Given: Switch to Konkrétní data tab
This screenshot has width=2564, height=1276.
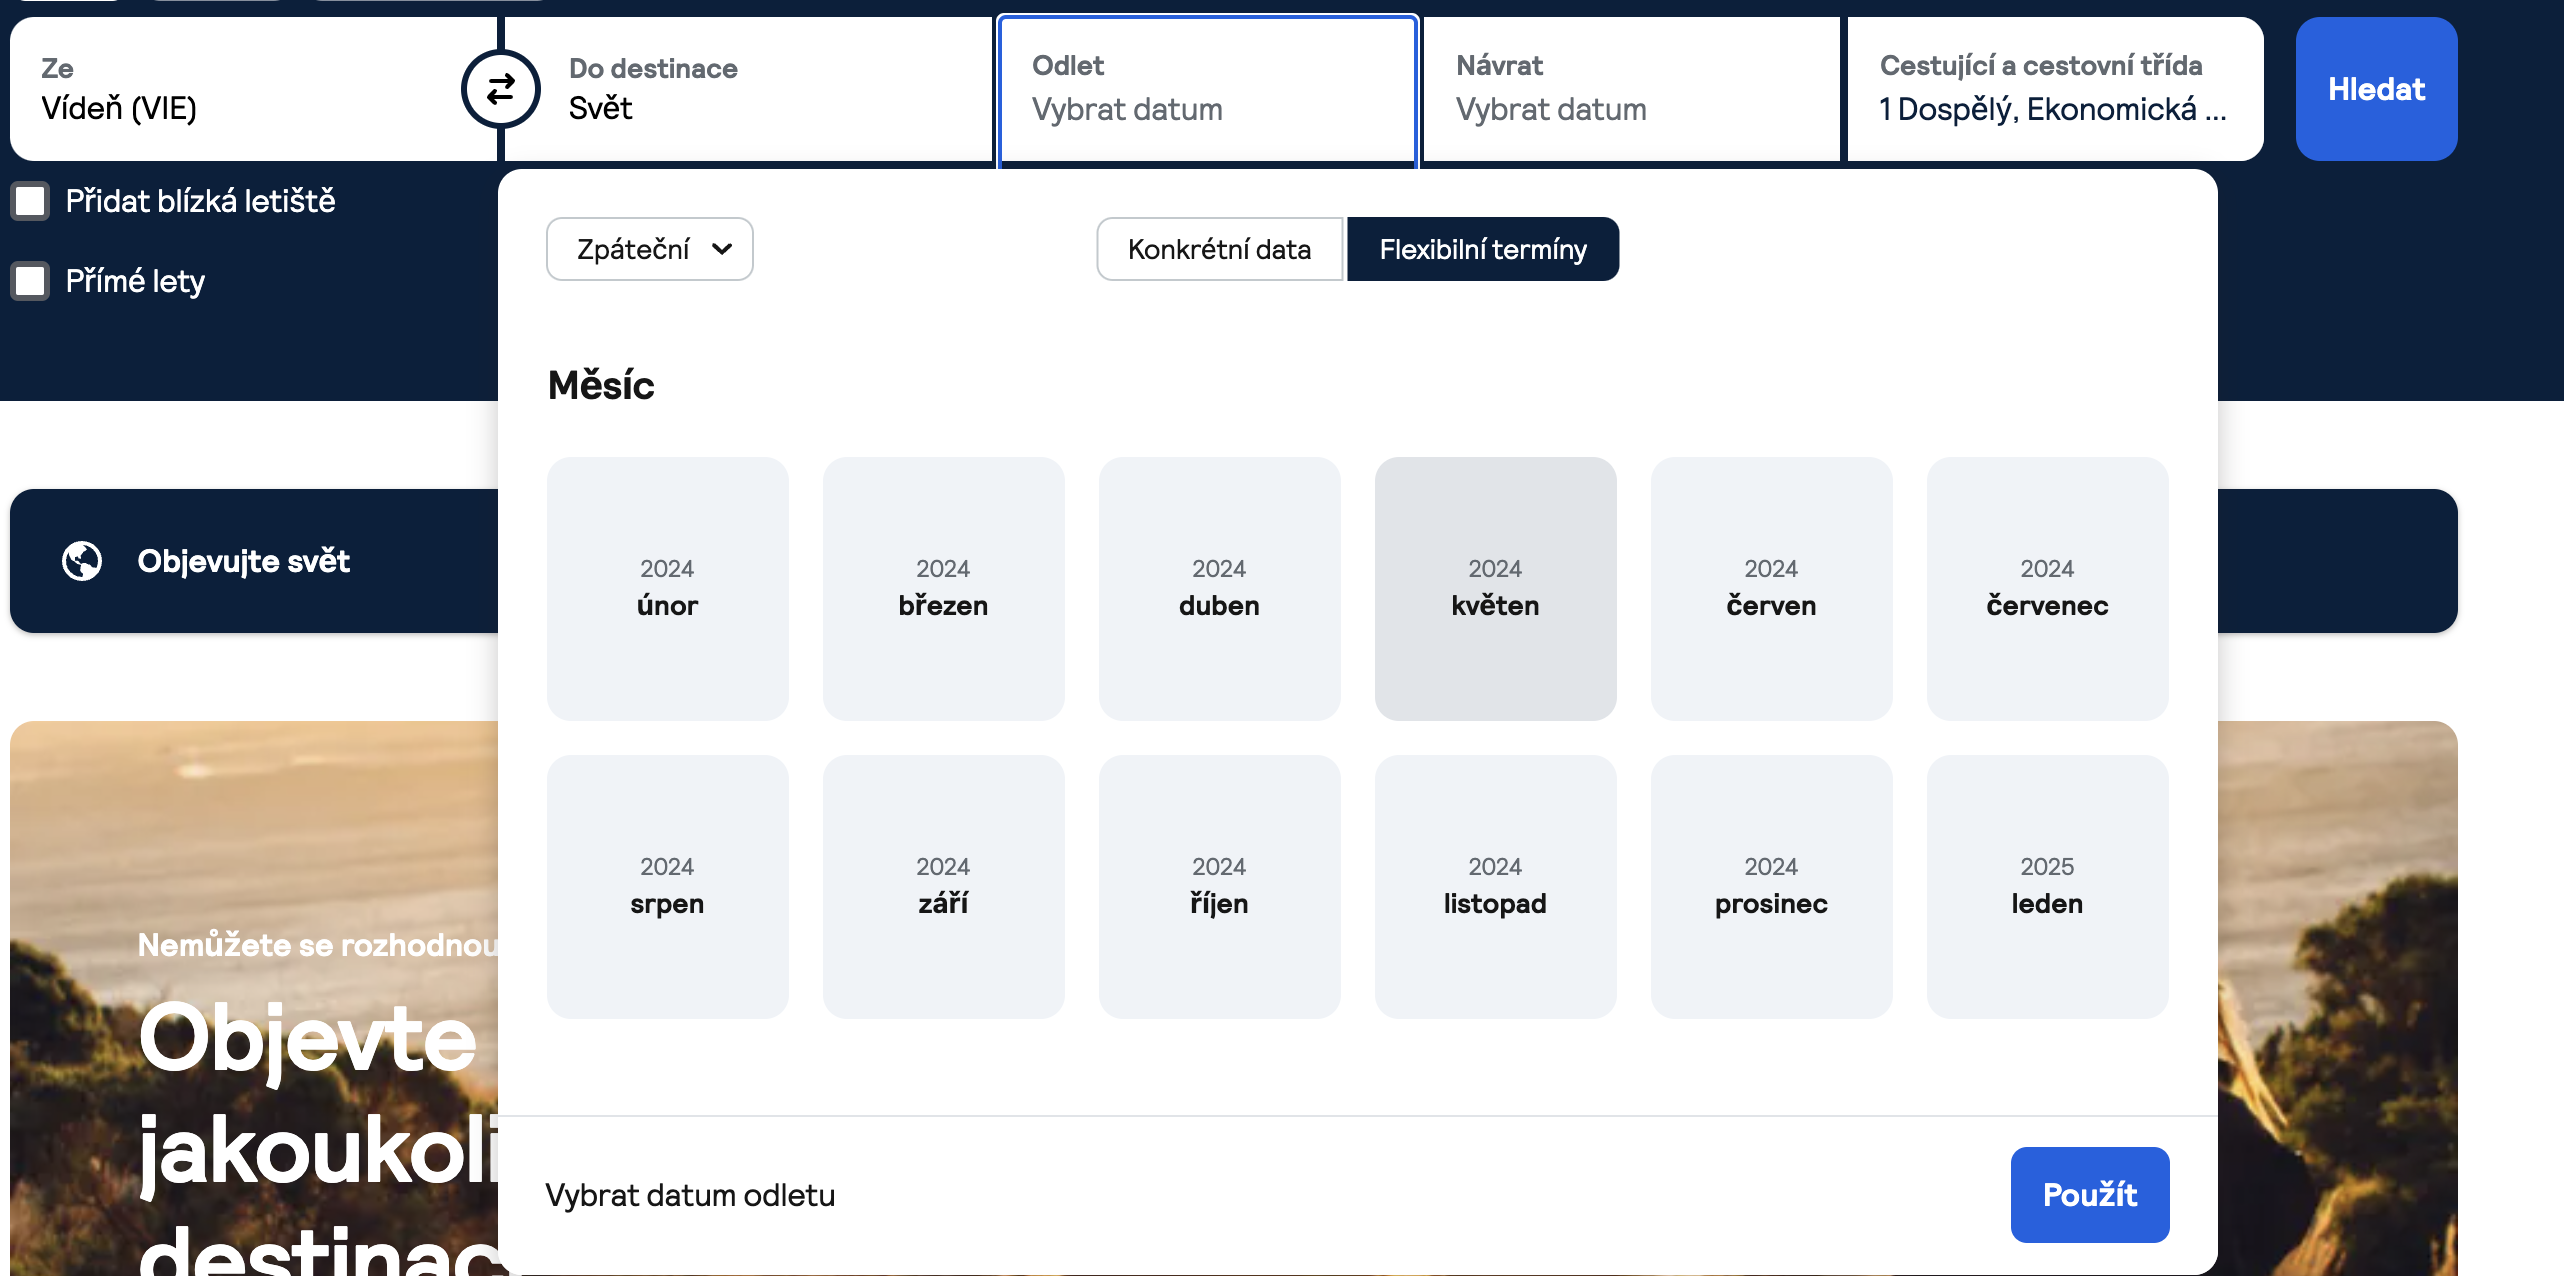Looking at the screenshot, I should [1219, 249].
